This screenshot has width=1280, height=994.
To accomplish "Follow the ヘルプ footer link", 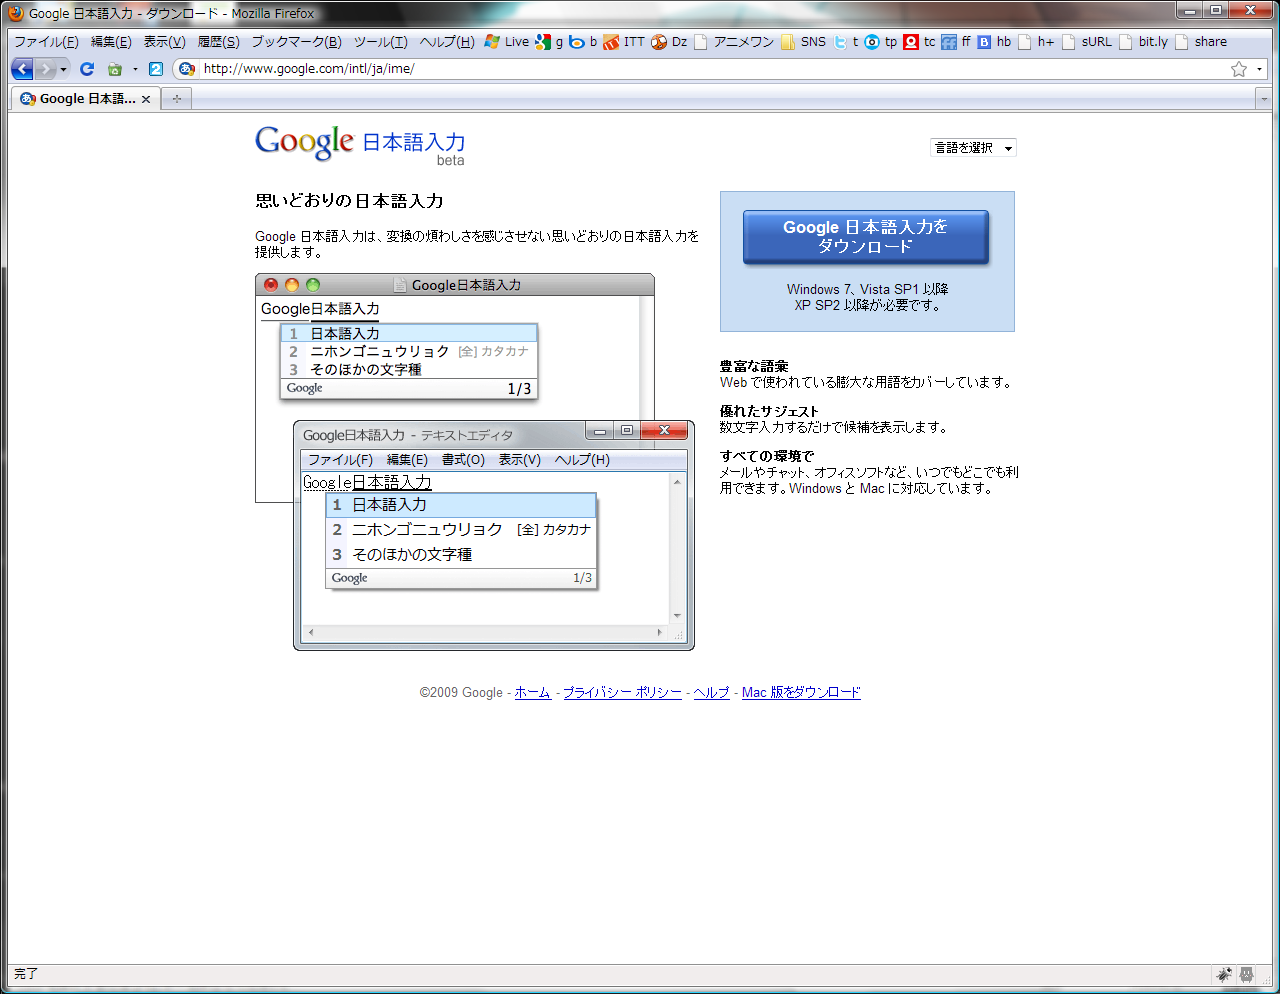I will point(711,692).
